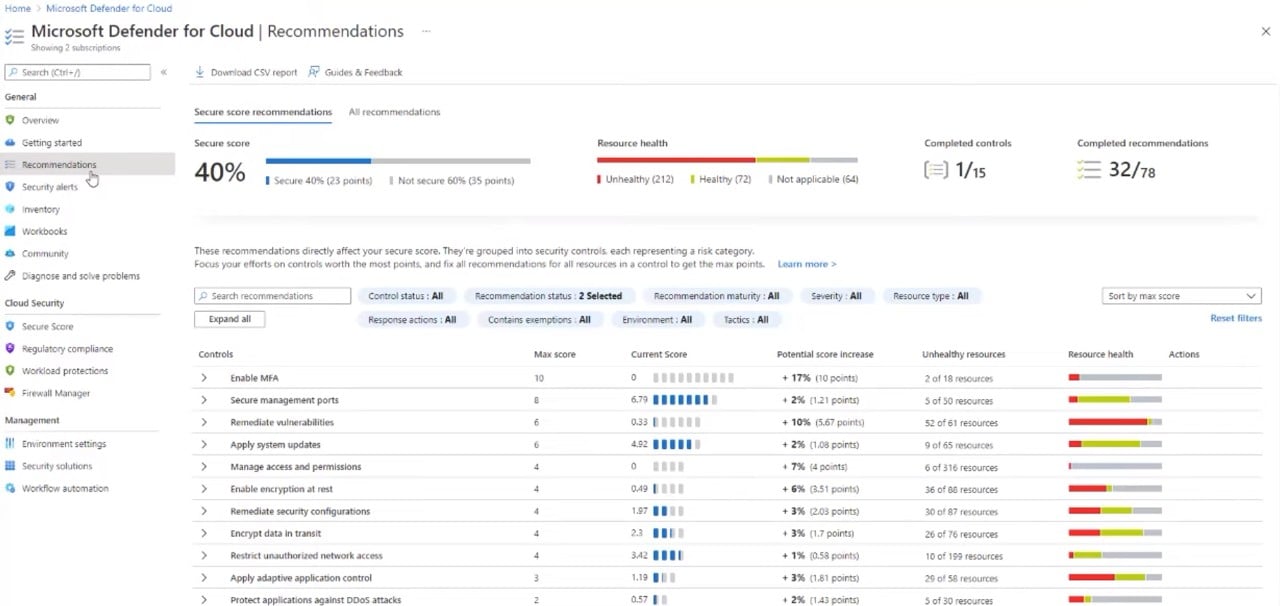The width and height of the screenshot is (1280, 606).
Task: Switch to the All recommendations tab
Action: click(x=394, y=112)
